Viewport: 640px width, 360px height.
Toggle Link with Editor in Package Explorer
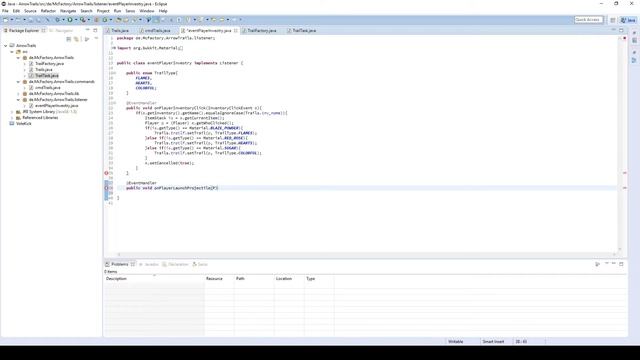coord(76,39)
